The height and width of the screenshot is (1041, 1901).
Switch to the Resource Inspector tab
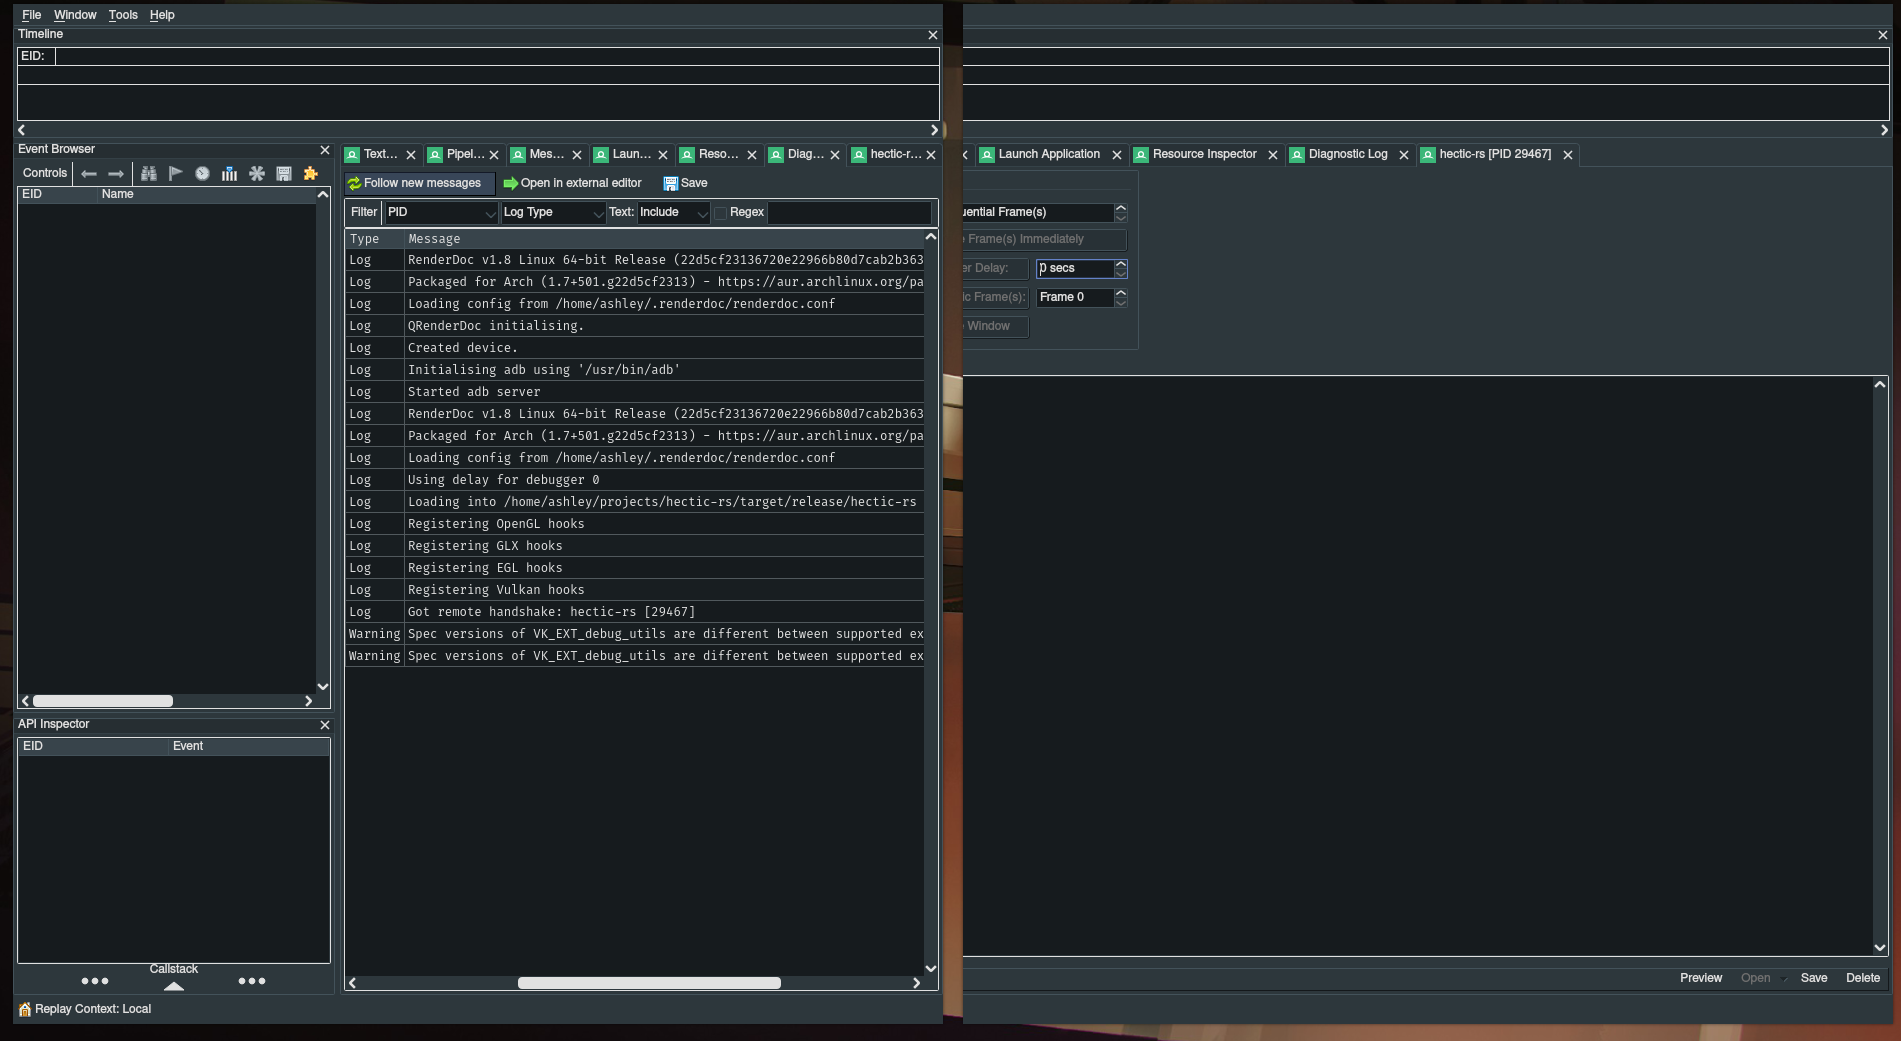[x=1204, y=154]
